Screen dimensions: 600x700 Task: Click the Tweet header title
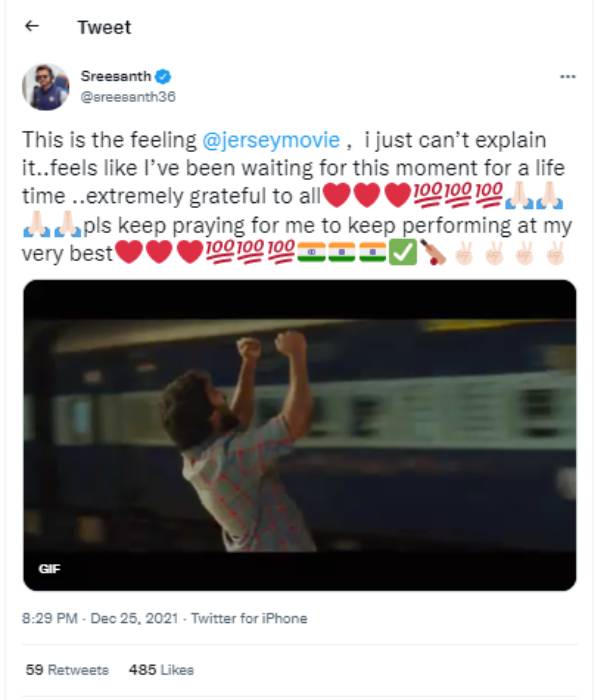click(104, 27)
